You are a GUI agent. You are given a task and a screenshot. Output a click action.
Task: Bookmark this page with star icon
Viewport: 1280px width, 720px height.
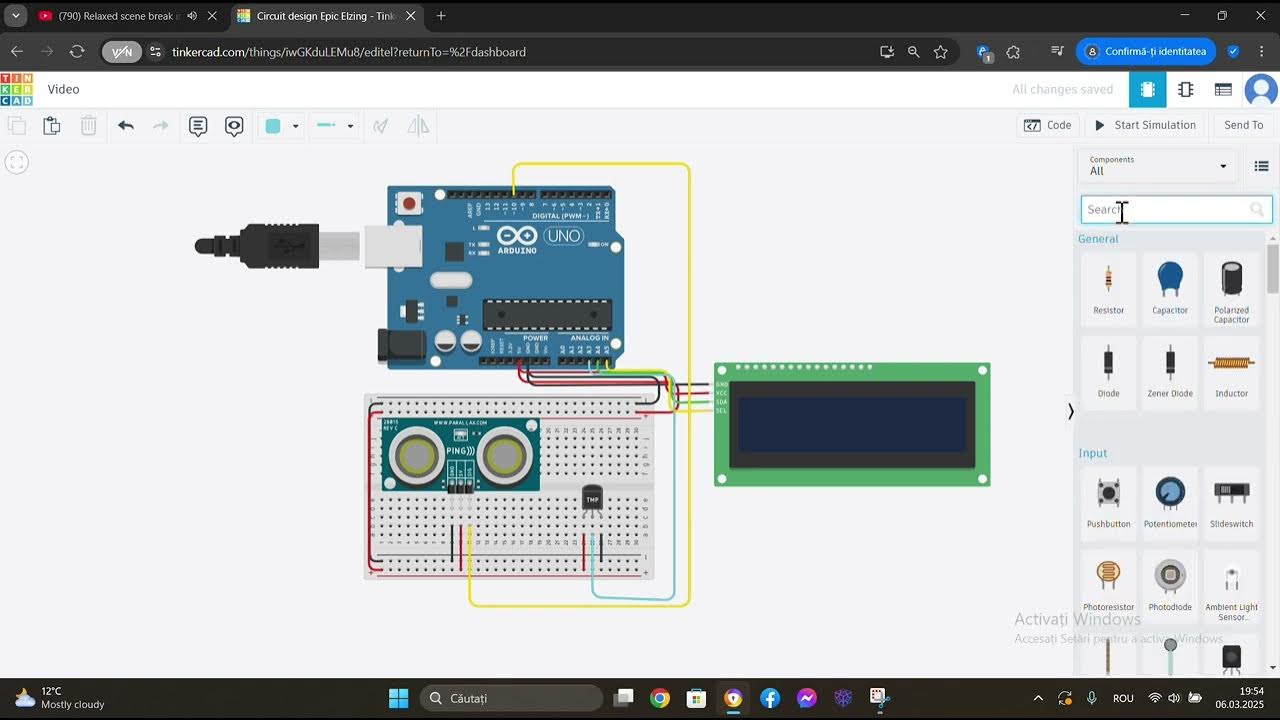[940, 51]
